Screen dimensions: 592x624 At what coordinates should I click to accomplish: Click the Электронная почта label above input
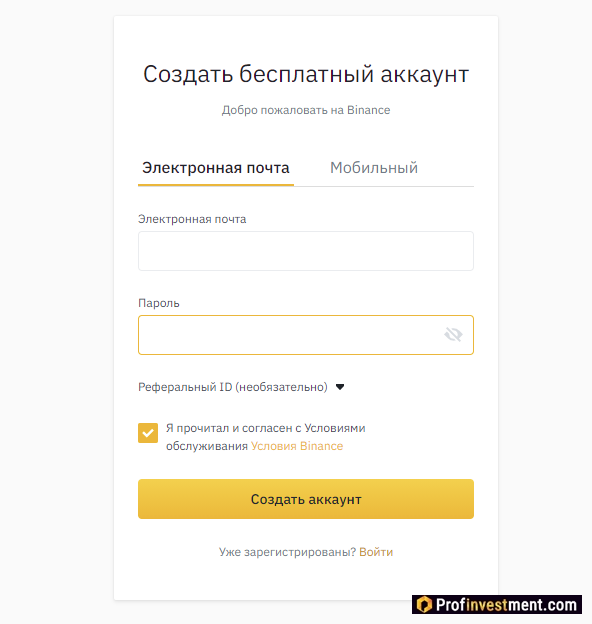click(x=192, y=219)
